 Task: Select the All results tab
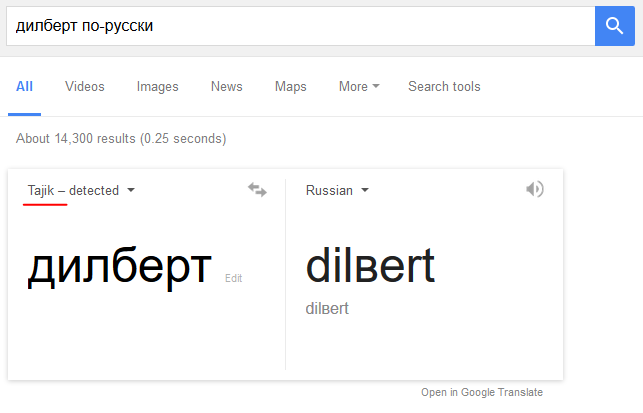[x=24, y=87]
